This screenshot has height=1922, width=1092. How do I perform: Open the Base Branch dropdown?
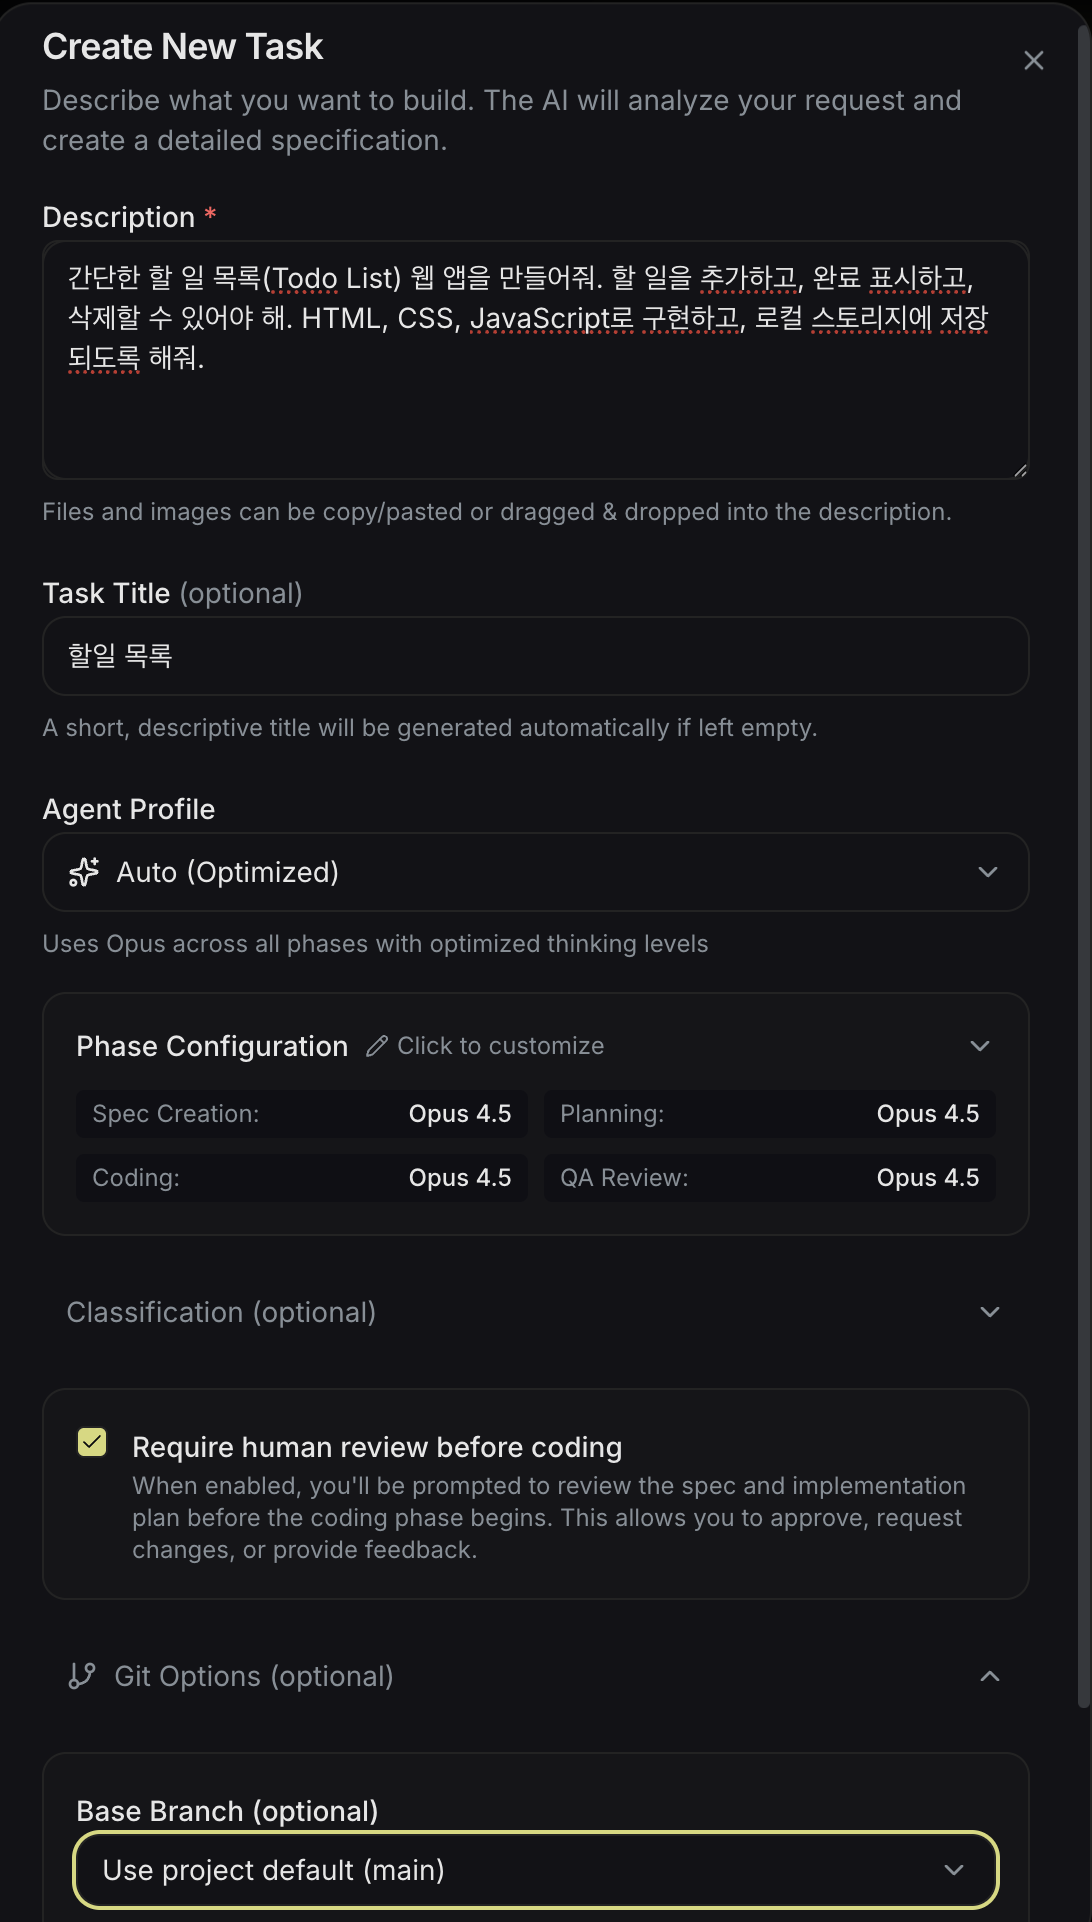point(535,1870)
